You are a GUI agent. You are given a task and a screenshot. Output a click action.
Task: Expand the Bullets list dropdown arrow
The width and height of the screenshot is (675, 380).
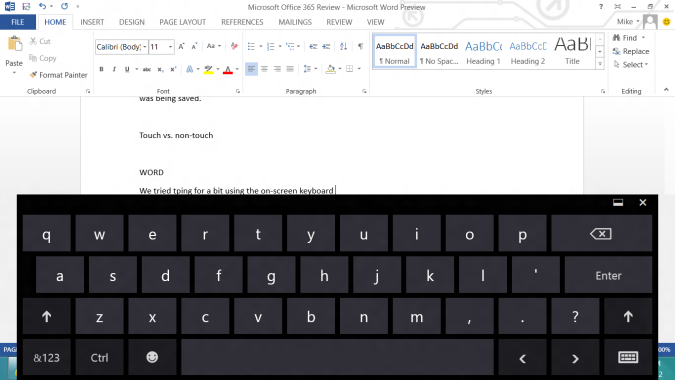pyautogui.click(x=260, y=46)
